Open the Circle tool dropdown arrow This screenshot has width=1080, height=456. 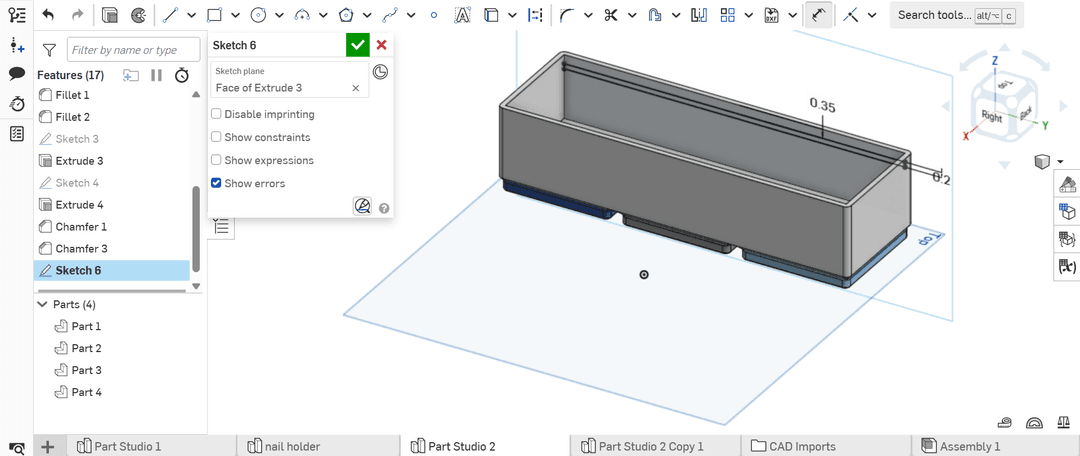click(279, 15)
